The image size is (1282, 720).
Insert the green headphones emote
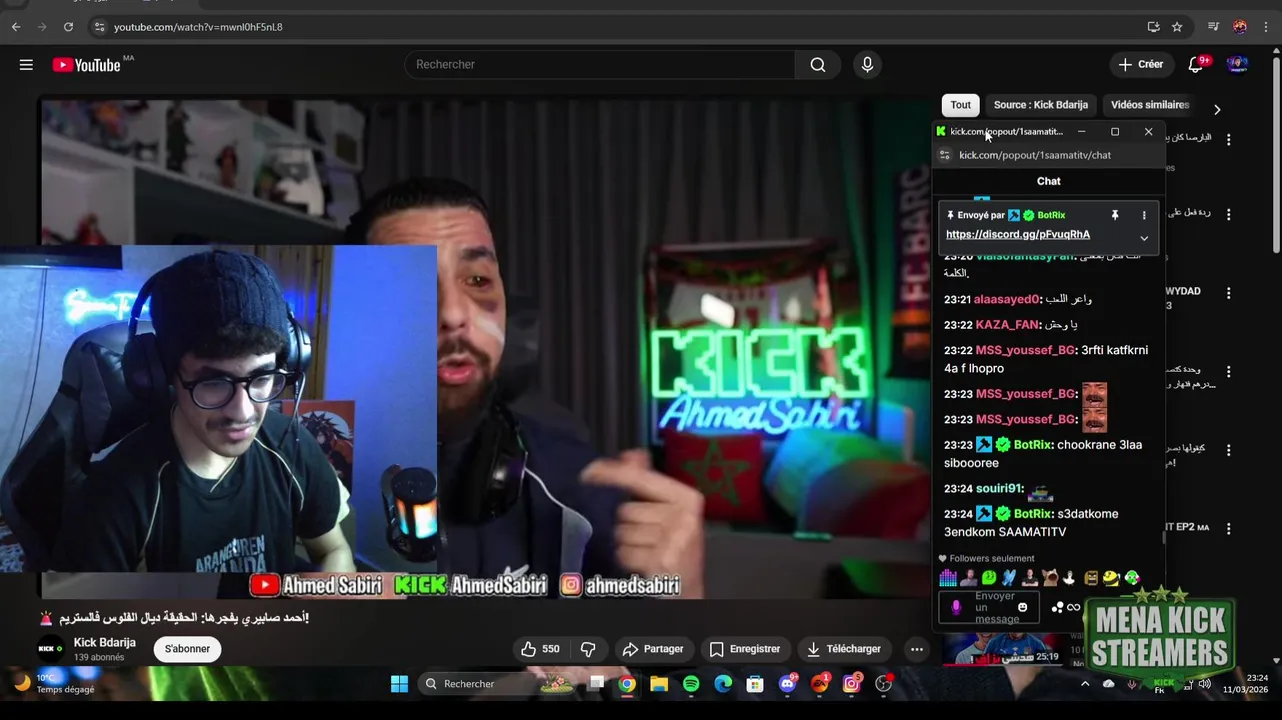click(1132, 578)
